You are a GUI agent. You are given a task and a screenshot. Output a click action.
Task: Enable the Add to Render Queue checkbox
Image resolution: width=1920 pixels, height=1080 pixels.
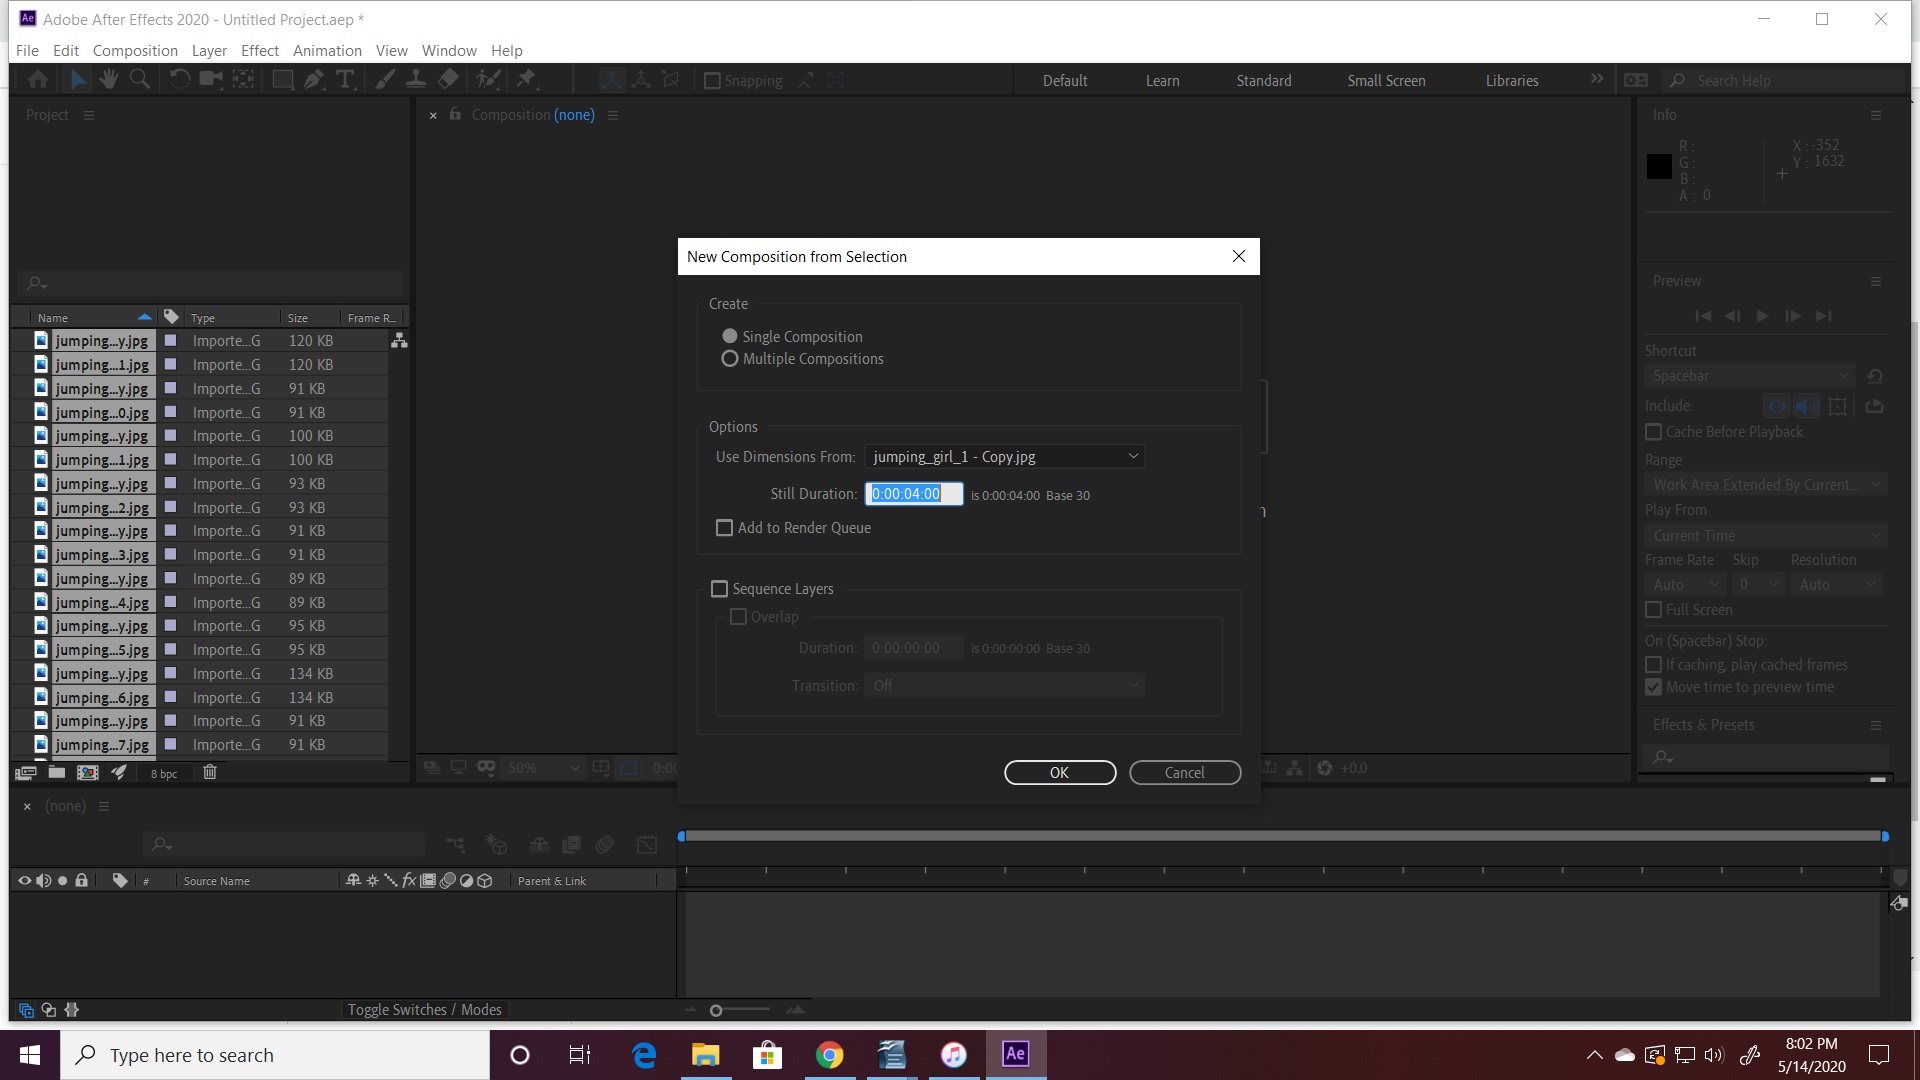[x=725, y=527]
